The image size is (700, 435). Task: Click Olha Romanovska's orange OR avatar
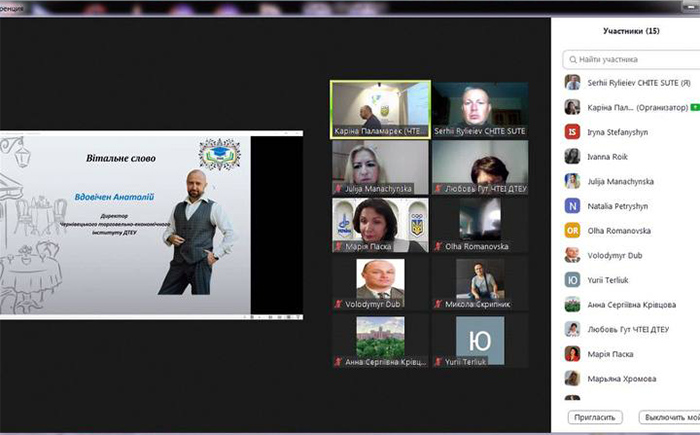(x=572, y=230)
